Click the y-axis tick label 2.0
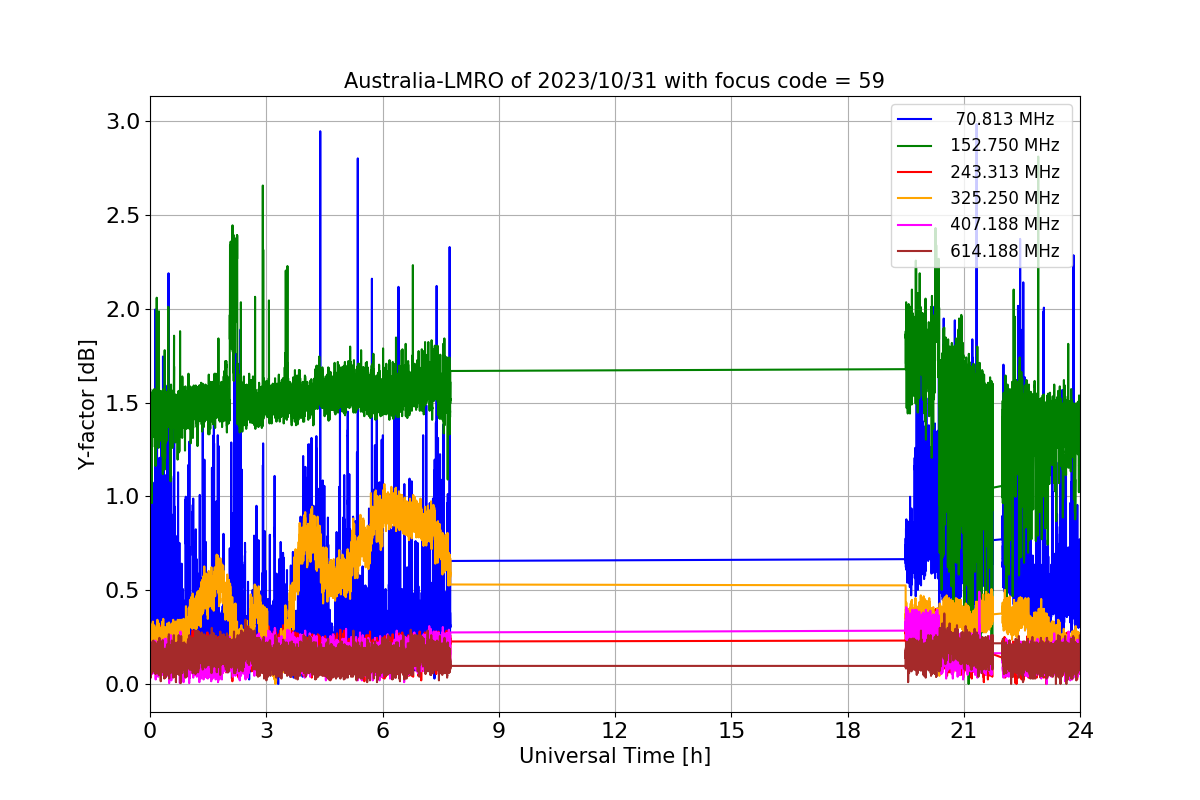 pyautogui.click(x=122, y=309)
